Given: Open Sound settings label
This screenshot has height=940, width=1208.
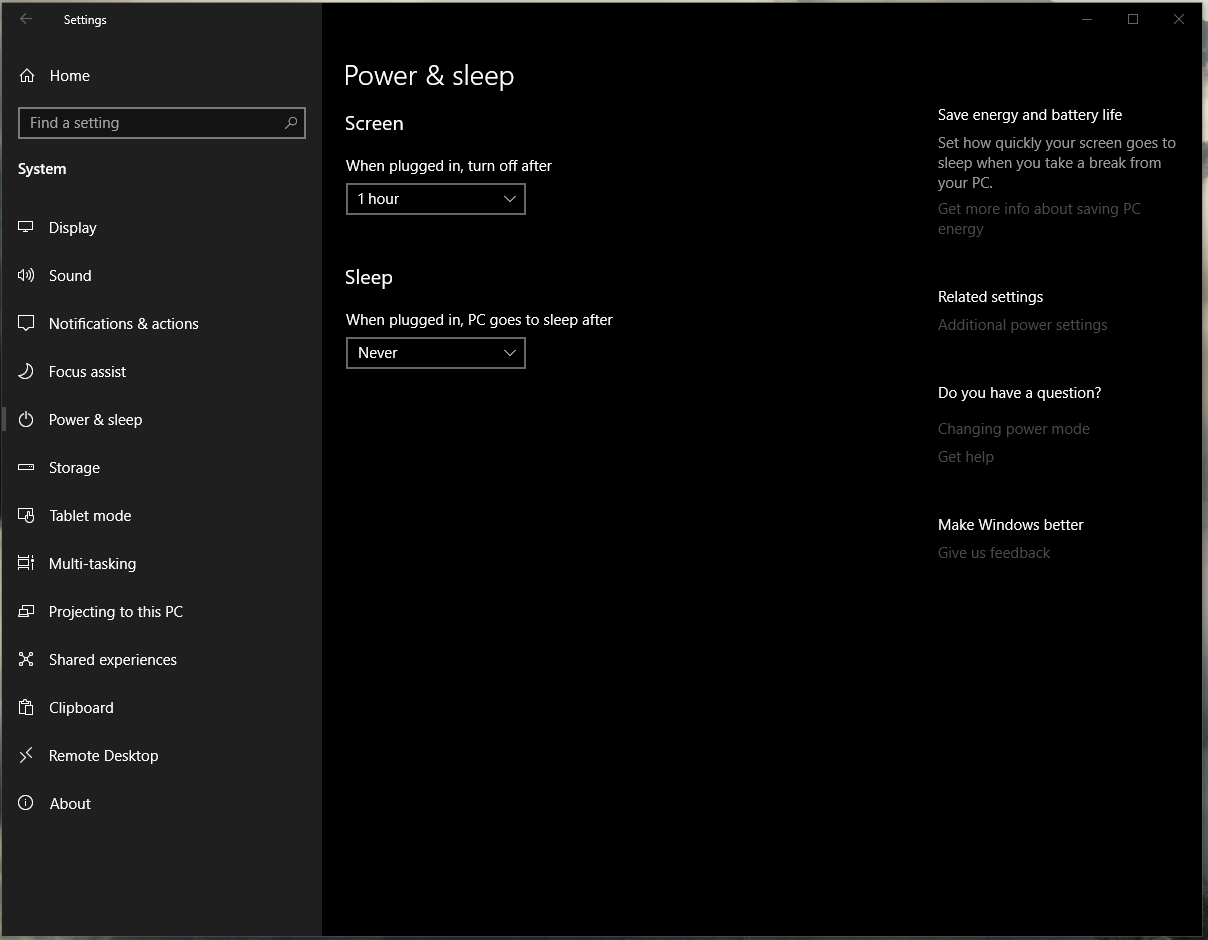Looking at the screenshot, I should point(70,276).
